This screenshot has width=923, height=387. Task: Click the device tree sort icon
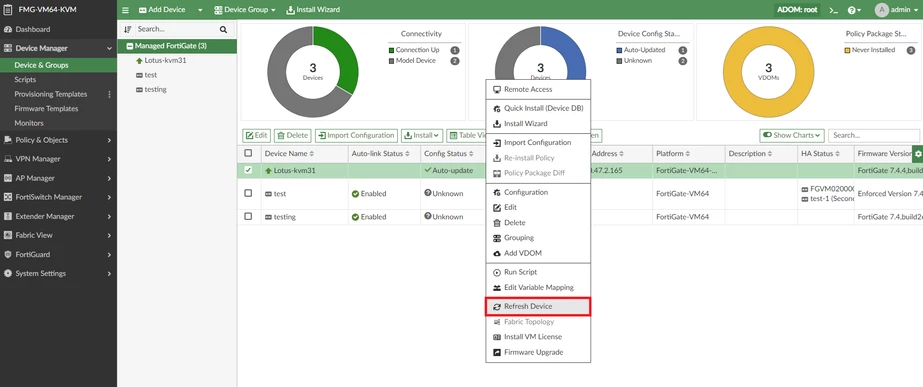[127, 29]
